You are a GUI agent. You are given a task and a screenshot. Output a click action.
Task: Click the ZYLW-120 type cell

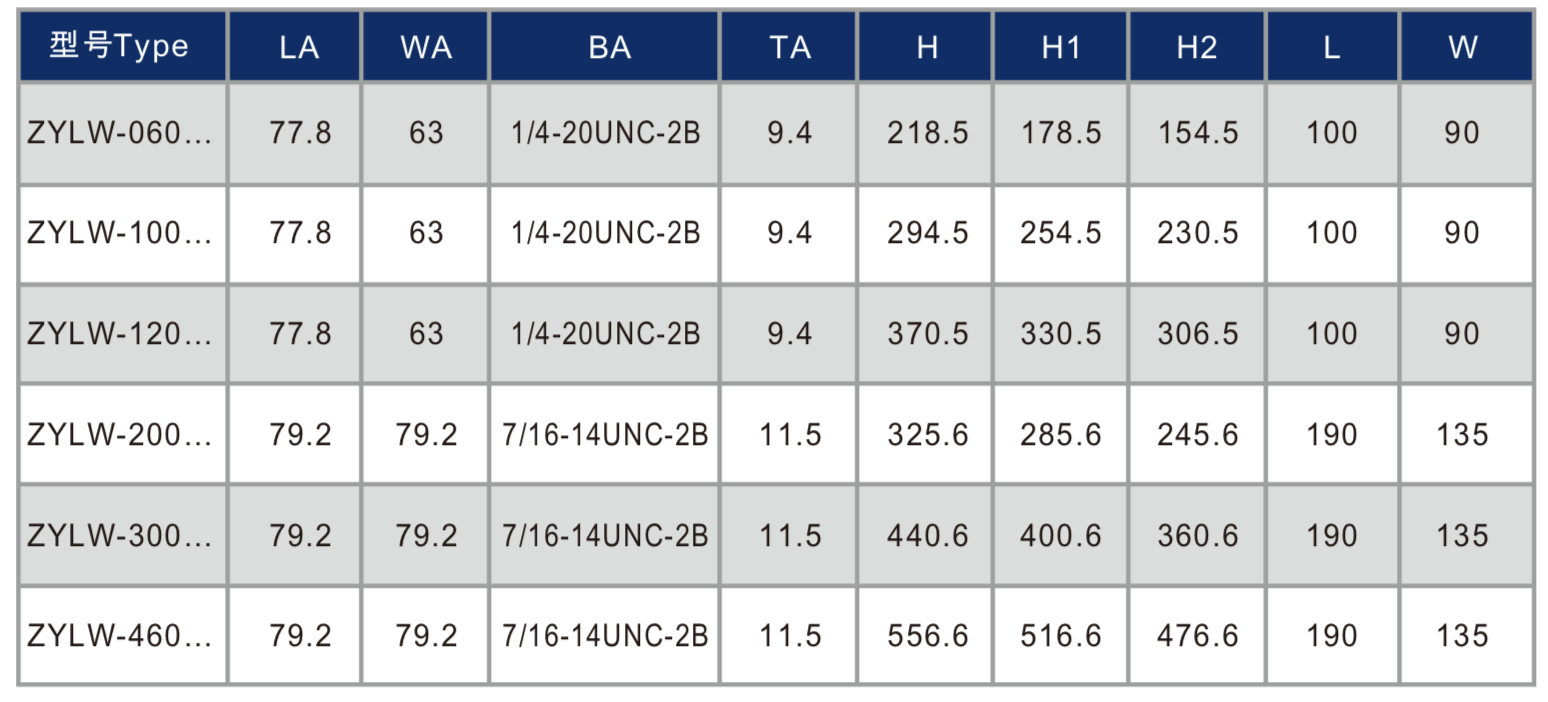(x=120, y=333)
